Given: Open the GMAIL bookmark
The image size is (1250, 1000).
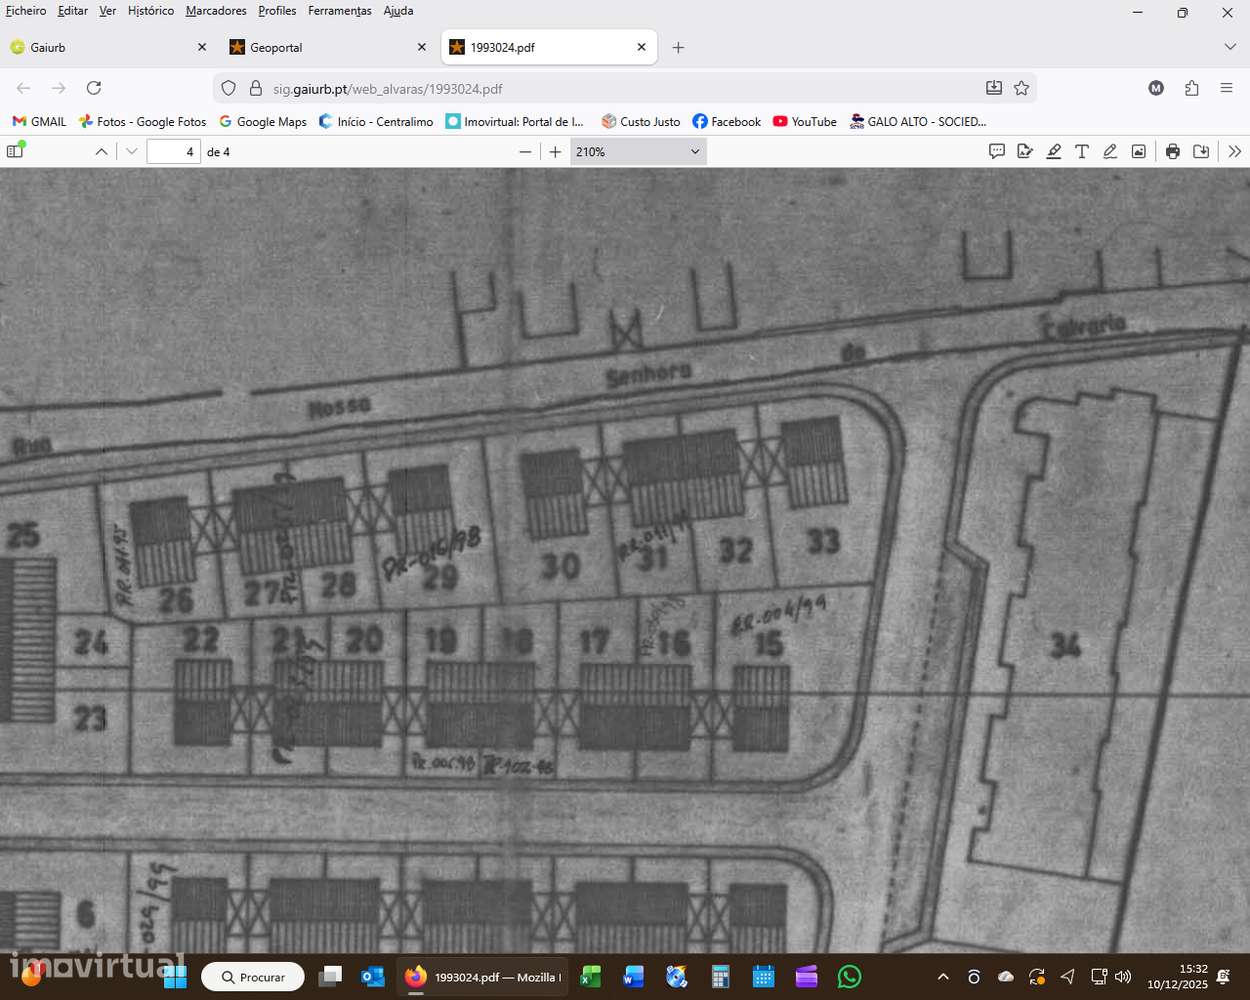Looking at the screenshot, I should pyautogui.click(x=39, y=121).
